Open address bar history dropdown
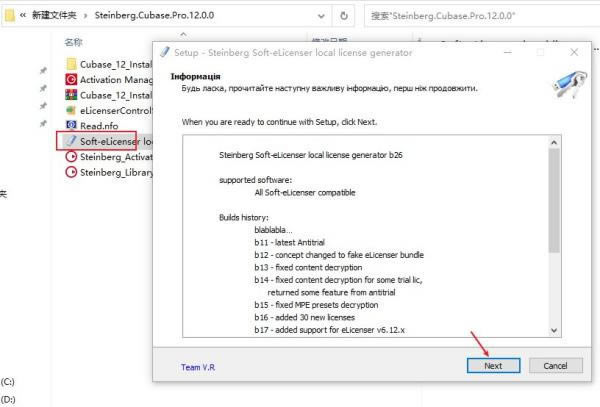 [x=321, y=16]
